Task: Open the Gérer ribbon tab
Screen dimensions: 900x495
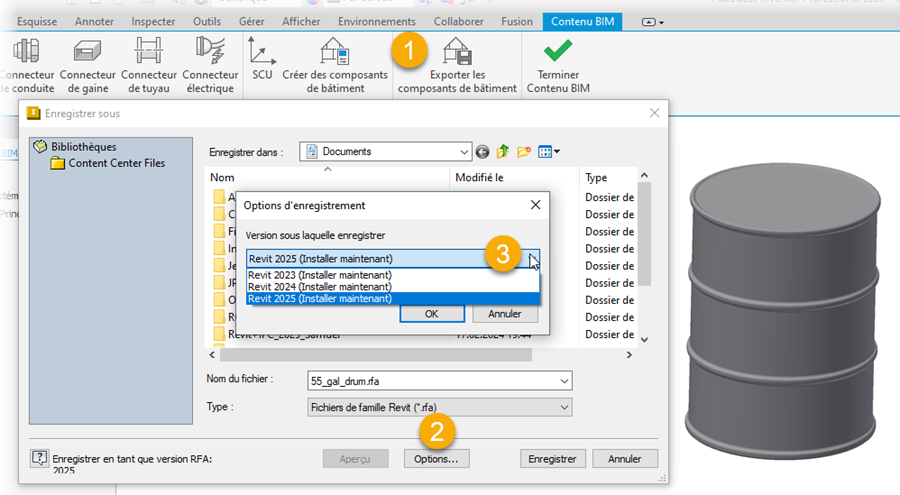Action: pos(251,22)
